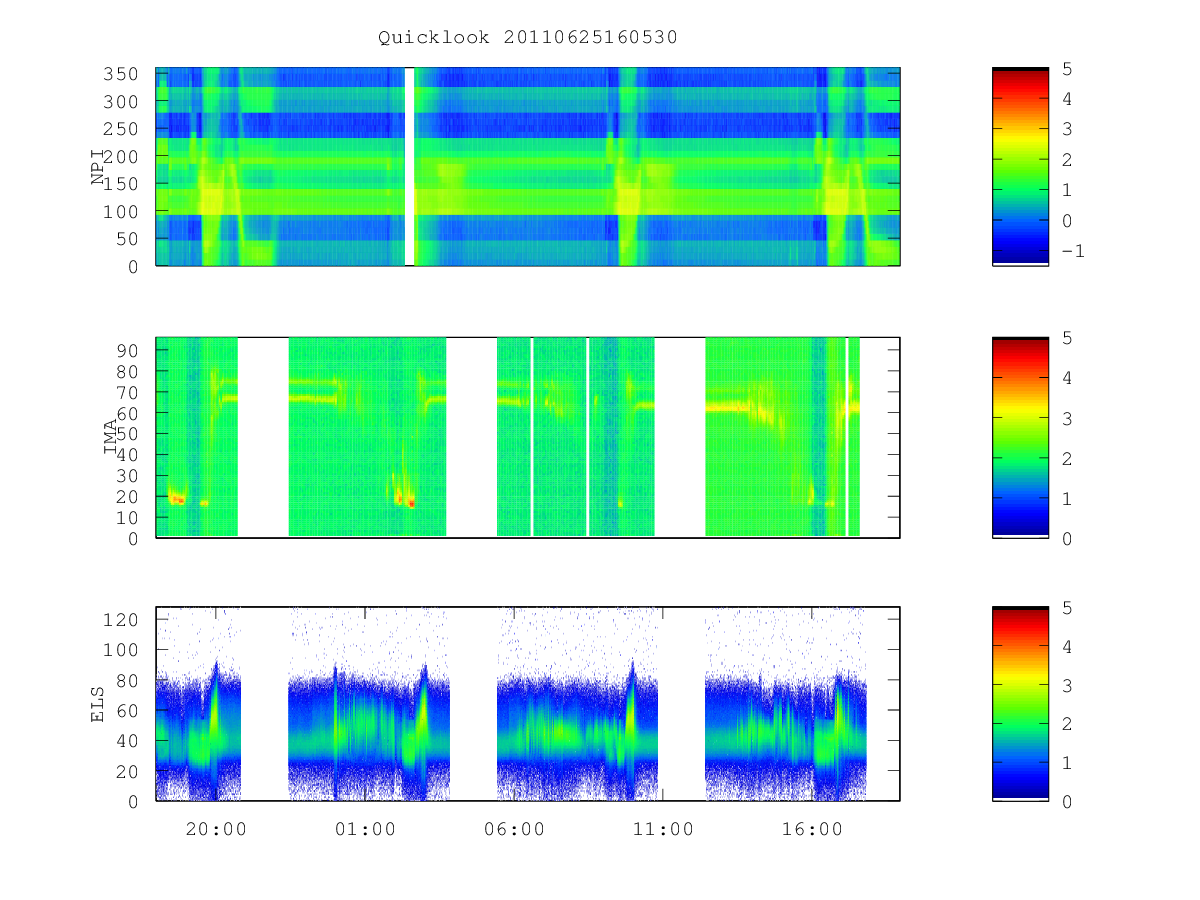Click the IMA spectrogram panel

point(528,438)
